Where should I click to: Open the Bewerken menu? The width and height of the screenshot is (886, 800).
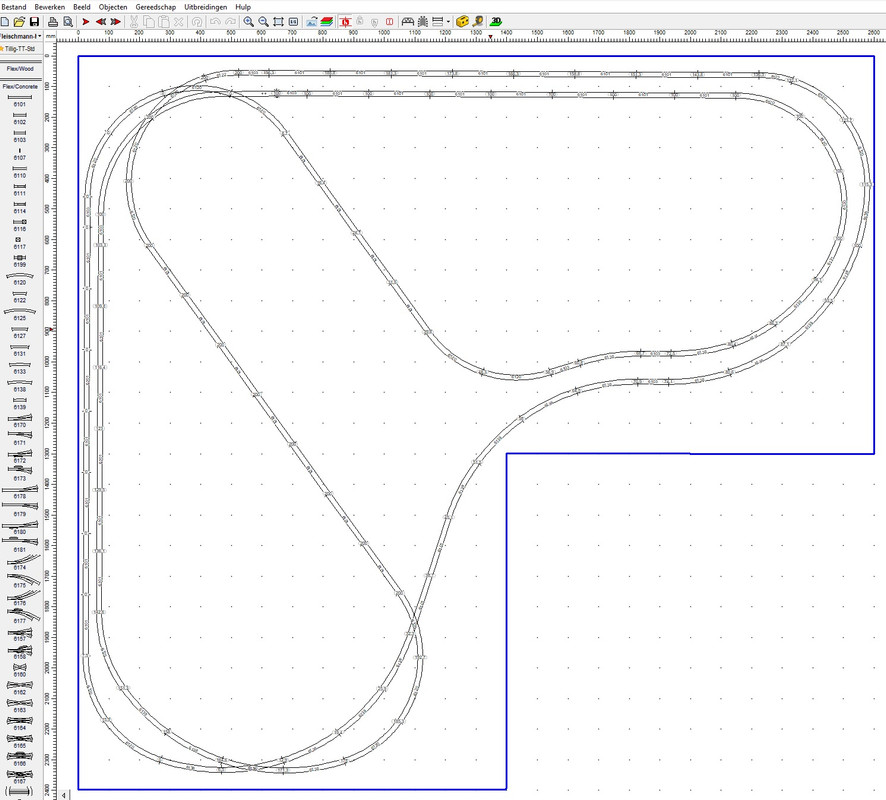coord(50,7)
